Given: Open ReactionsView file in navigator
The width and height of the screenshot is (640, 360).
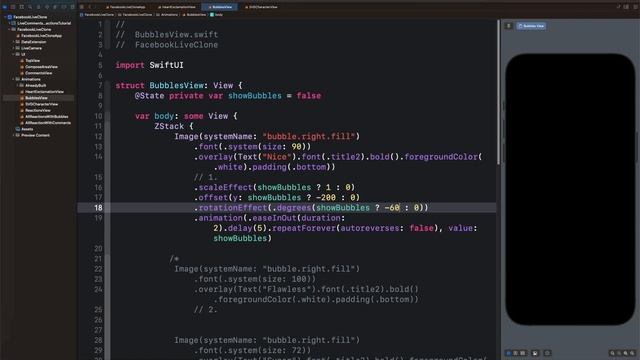Looking at the screenshot, I should coord(35,110).
